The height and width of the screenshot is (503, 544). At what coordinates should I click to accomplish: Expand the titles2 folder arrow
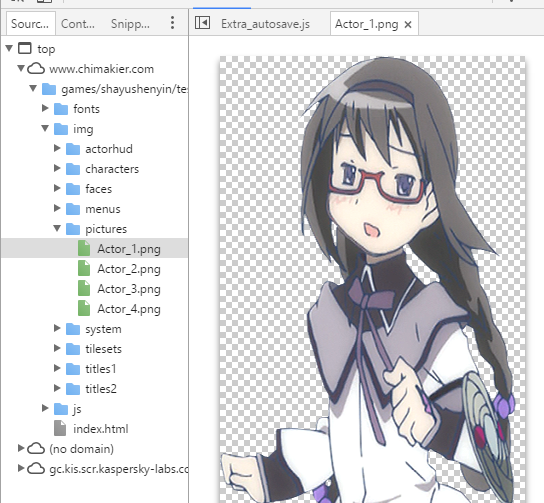coord(57,388)
